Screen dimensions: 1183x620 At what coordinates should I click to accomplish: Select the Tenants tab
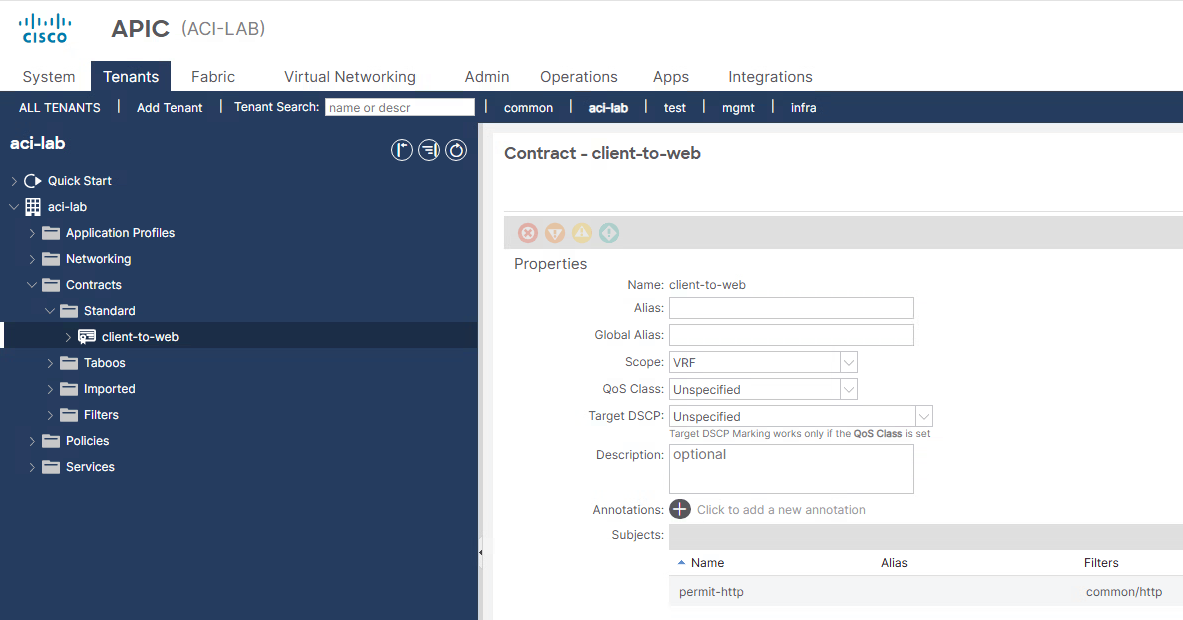(131, 77)
